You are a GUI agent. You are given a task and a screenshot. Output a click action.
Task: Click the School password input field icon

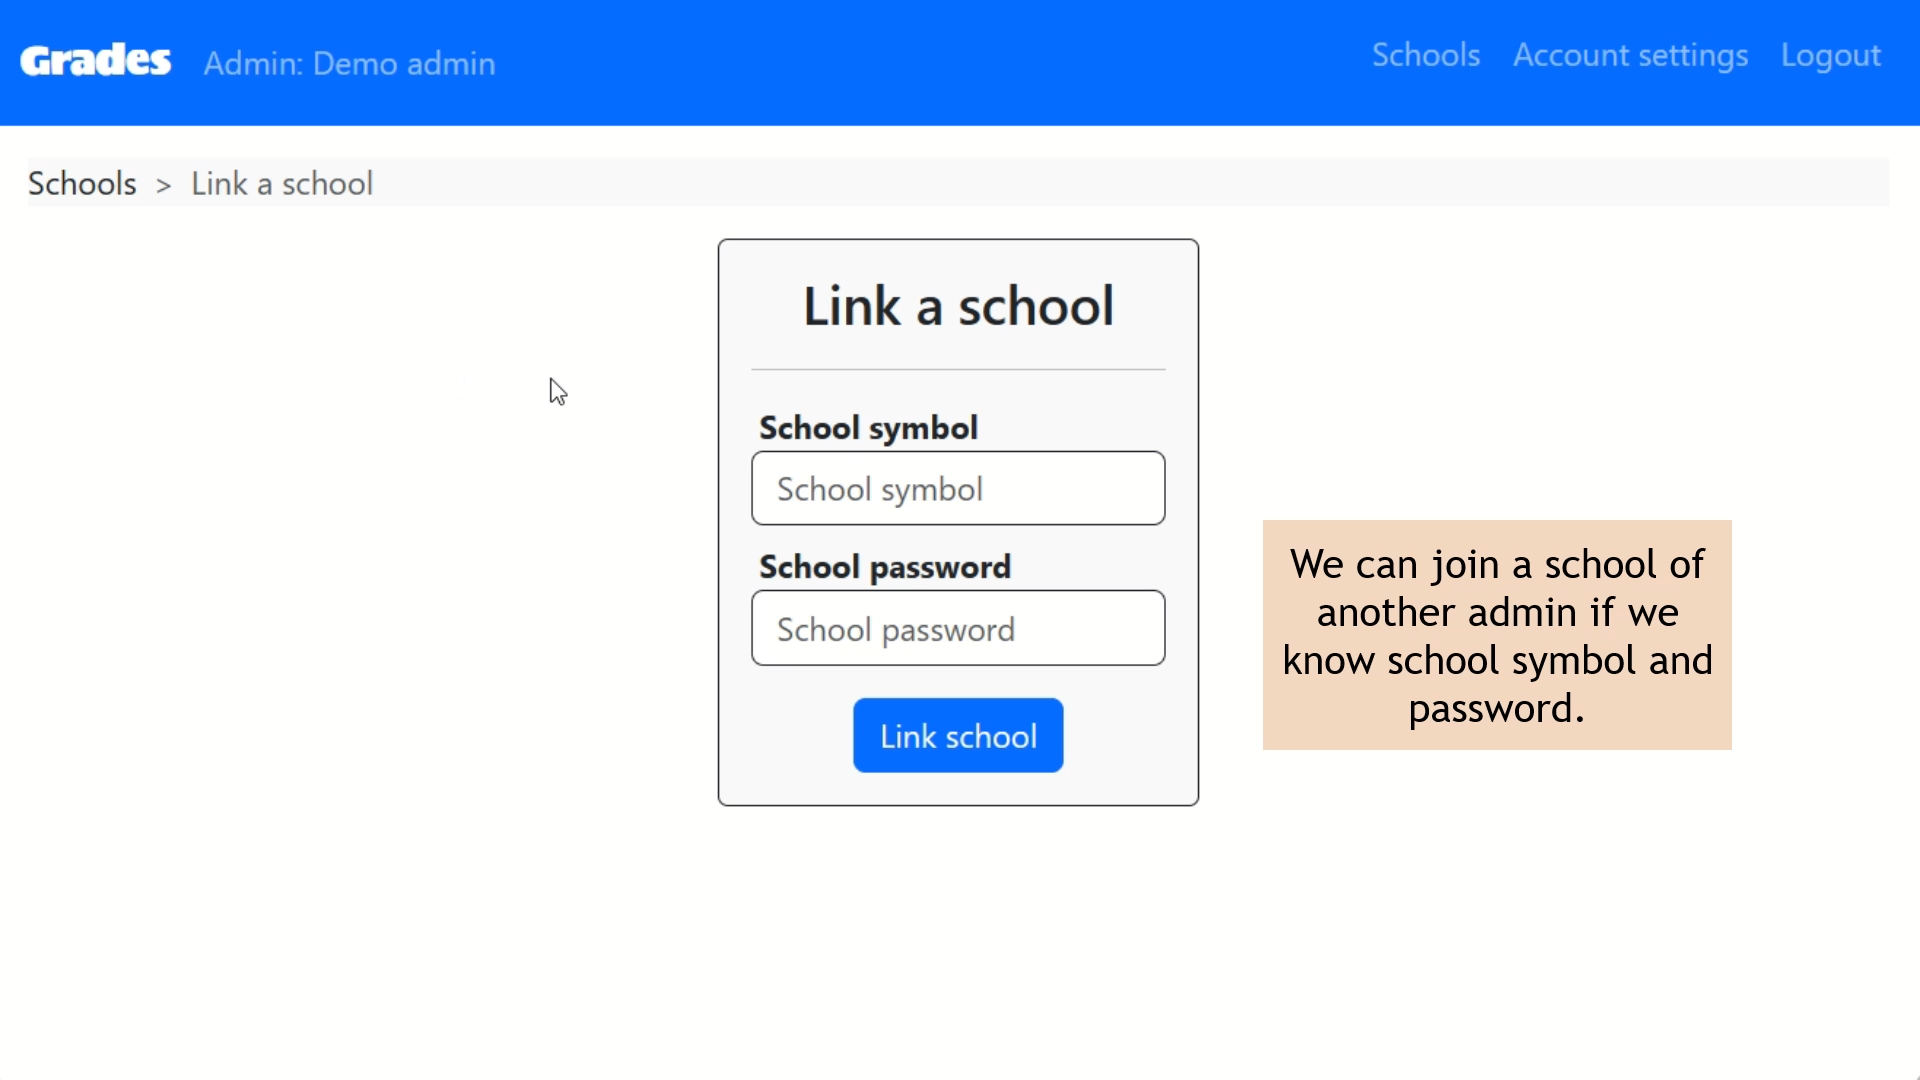tap(959, 628)
